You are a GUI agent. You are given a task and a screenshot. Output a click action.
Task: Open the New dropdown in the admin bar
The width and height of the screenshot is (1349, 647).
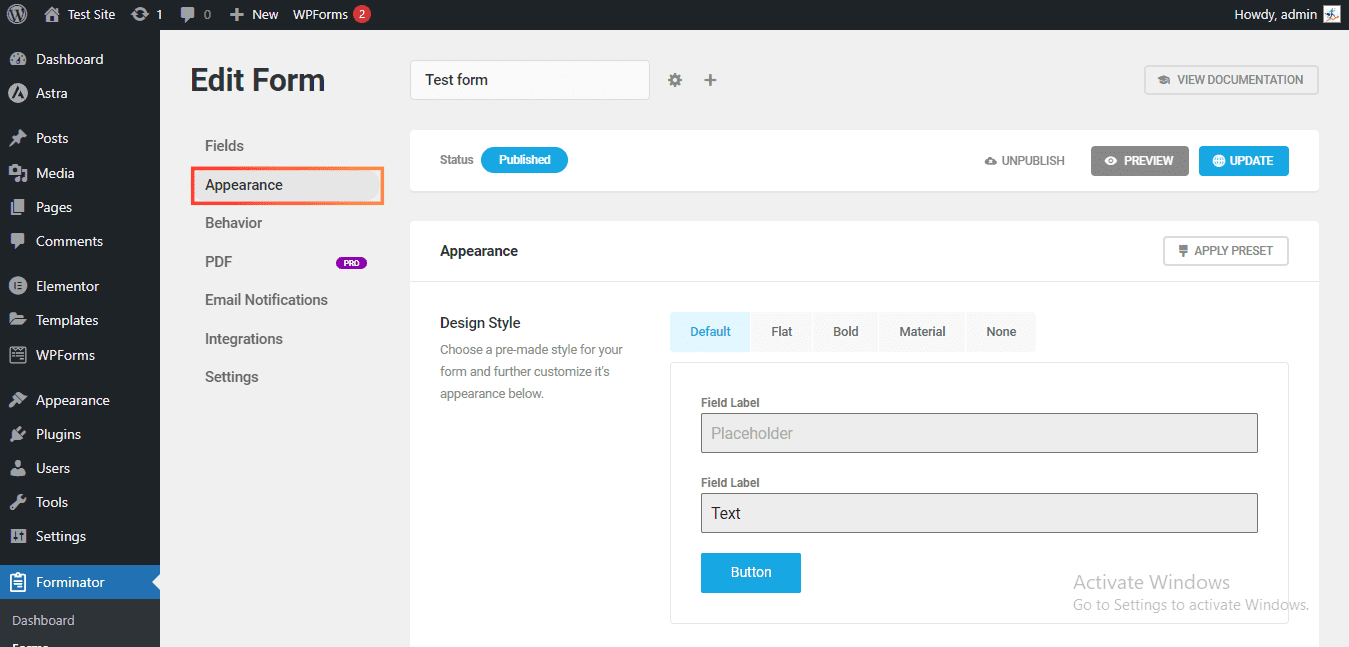(x=253, y=14)
